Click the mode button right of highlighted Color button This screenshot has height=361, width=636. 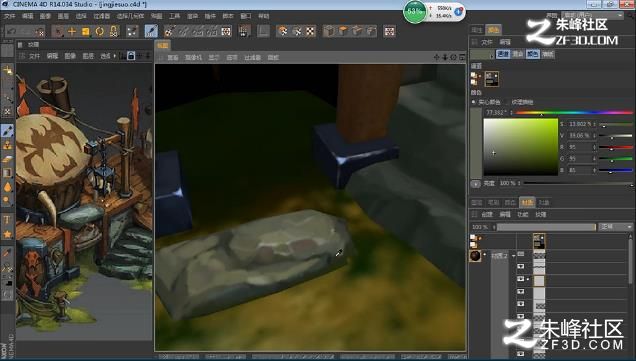[548, 54]
